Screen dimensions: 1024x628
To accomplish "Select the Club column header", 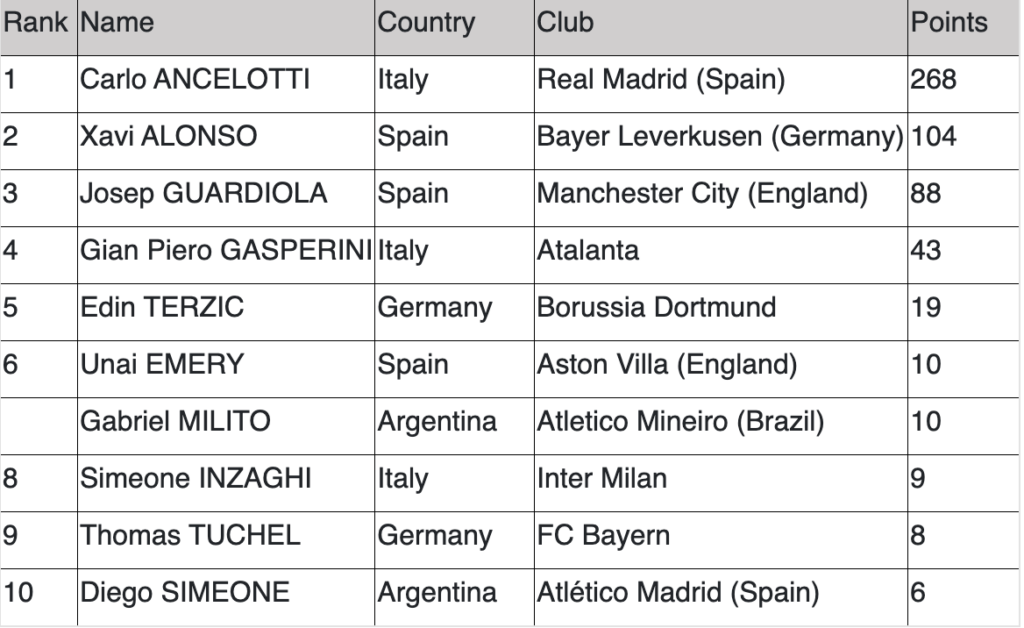I will [x=721, y=27].
